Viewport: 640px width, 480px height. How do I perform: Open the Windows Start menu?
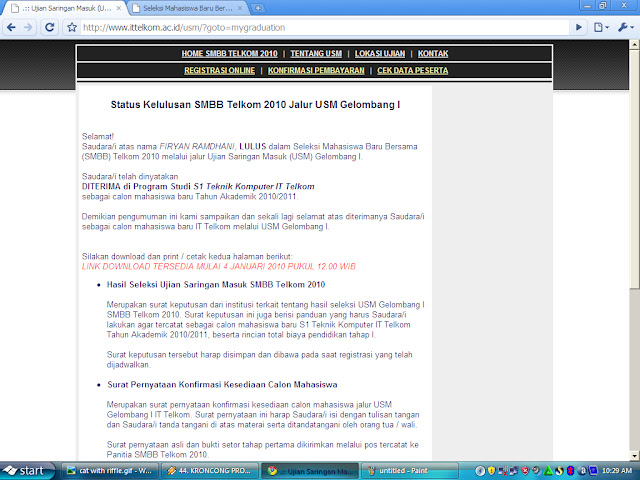point(28,471)
